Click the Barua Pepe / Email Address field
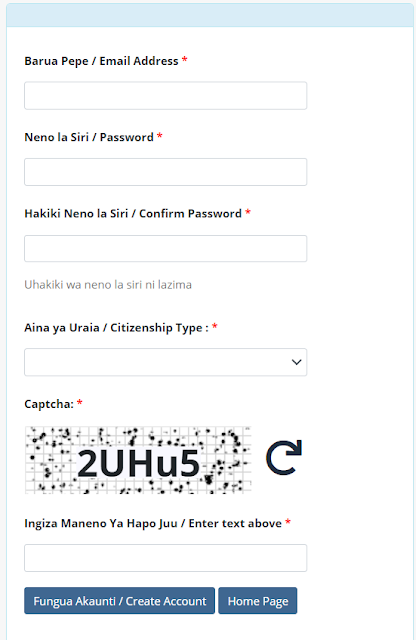Image resolution: width=416 pixels, height=640 pixels. pos(165,96)
